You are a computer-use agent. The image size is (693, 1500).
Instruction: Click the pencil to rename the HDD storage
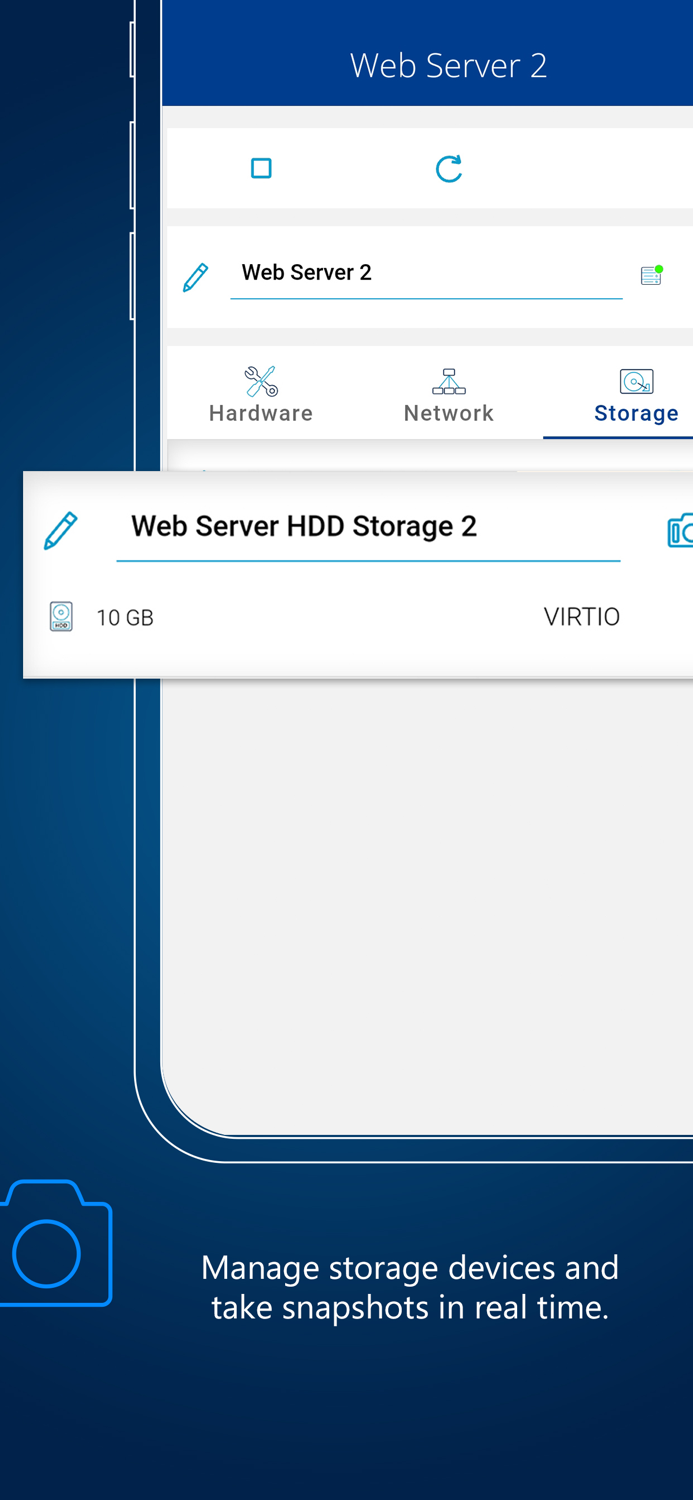click(60, 530)
